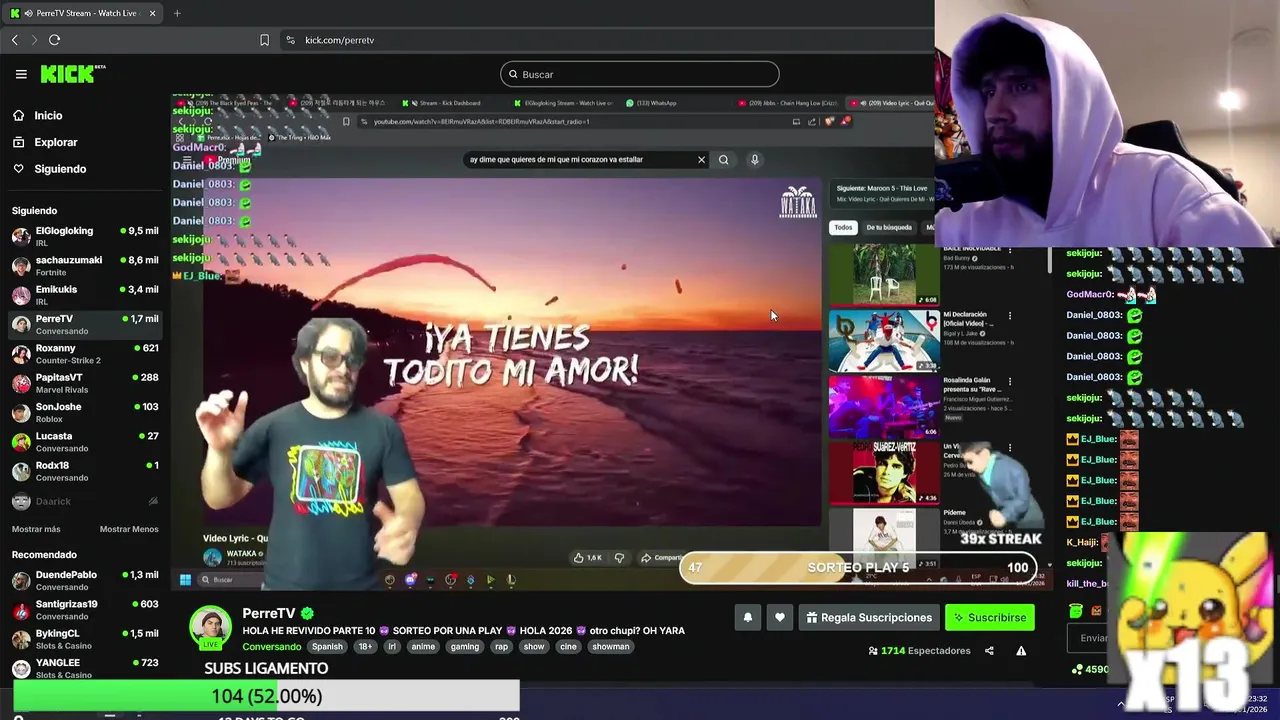Open PapitasVT channel in followed list
Viewport: 1280px width, 720px height.
(85, 383)
